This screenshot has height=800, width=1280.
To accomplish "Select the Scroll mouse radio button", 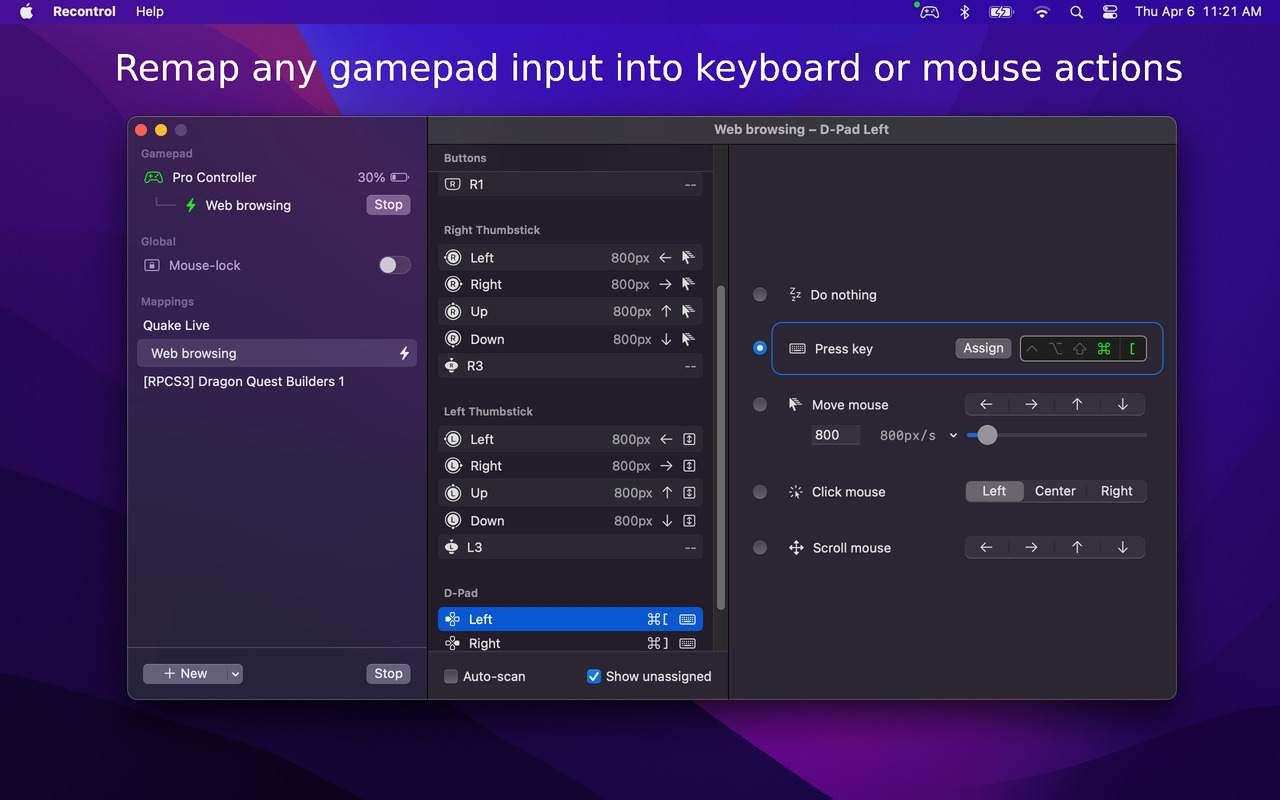I will 760,547.
